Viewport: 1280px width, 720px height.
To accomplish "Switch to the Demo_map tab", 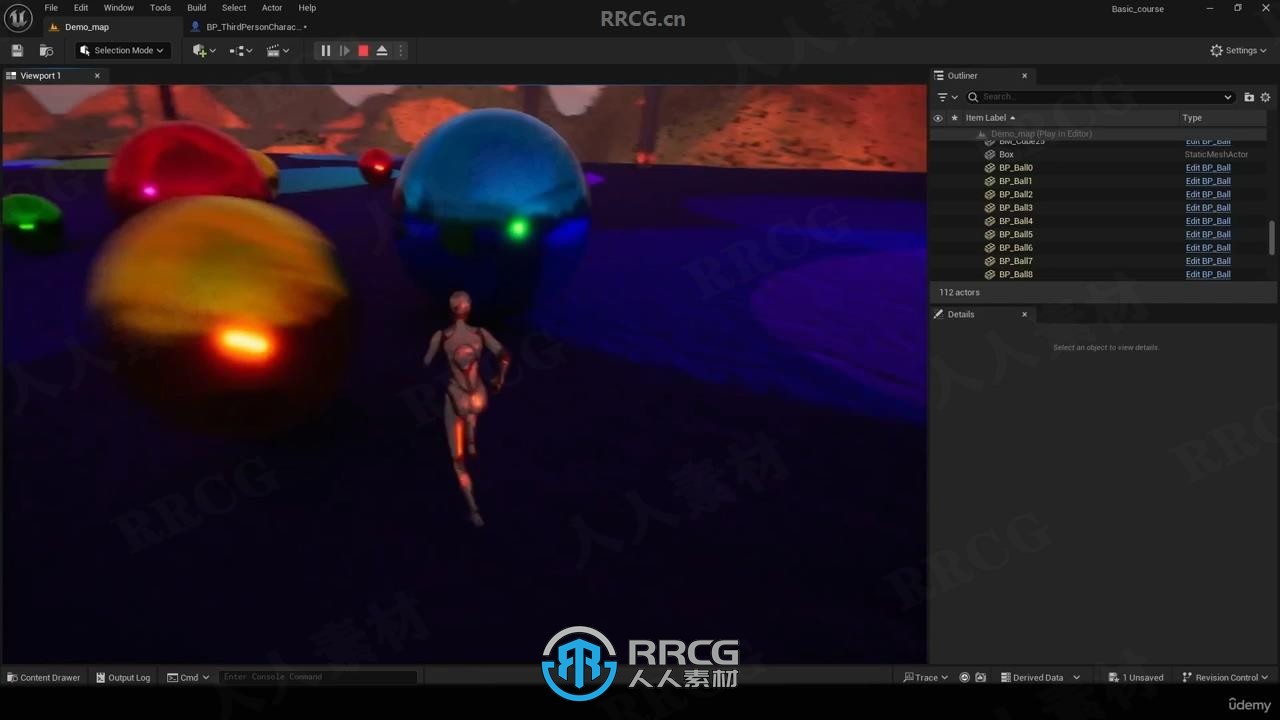I will [87, 27].
